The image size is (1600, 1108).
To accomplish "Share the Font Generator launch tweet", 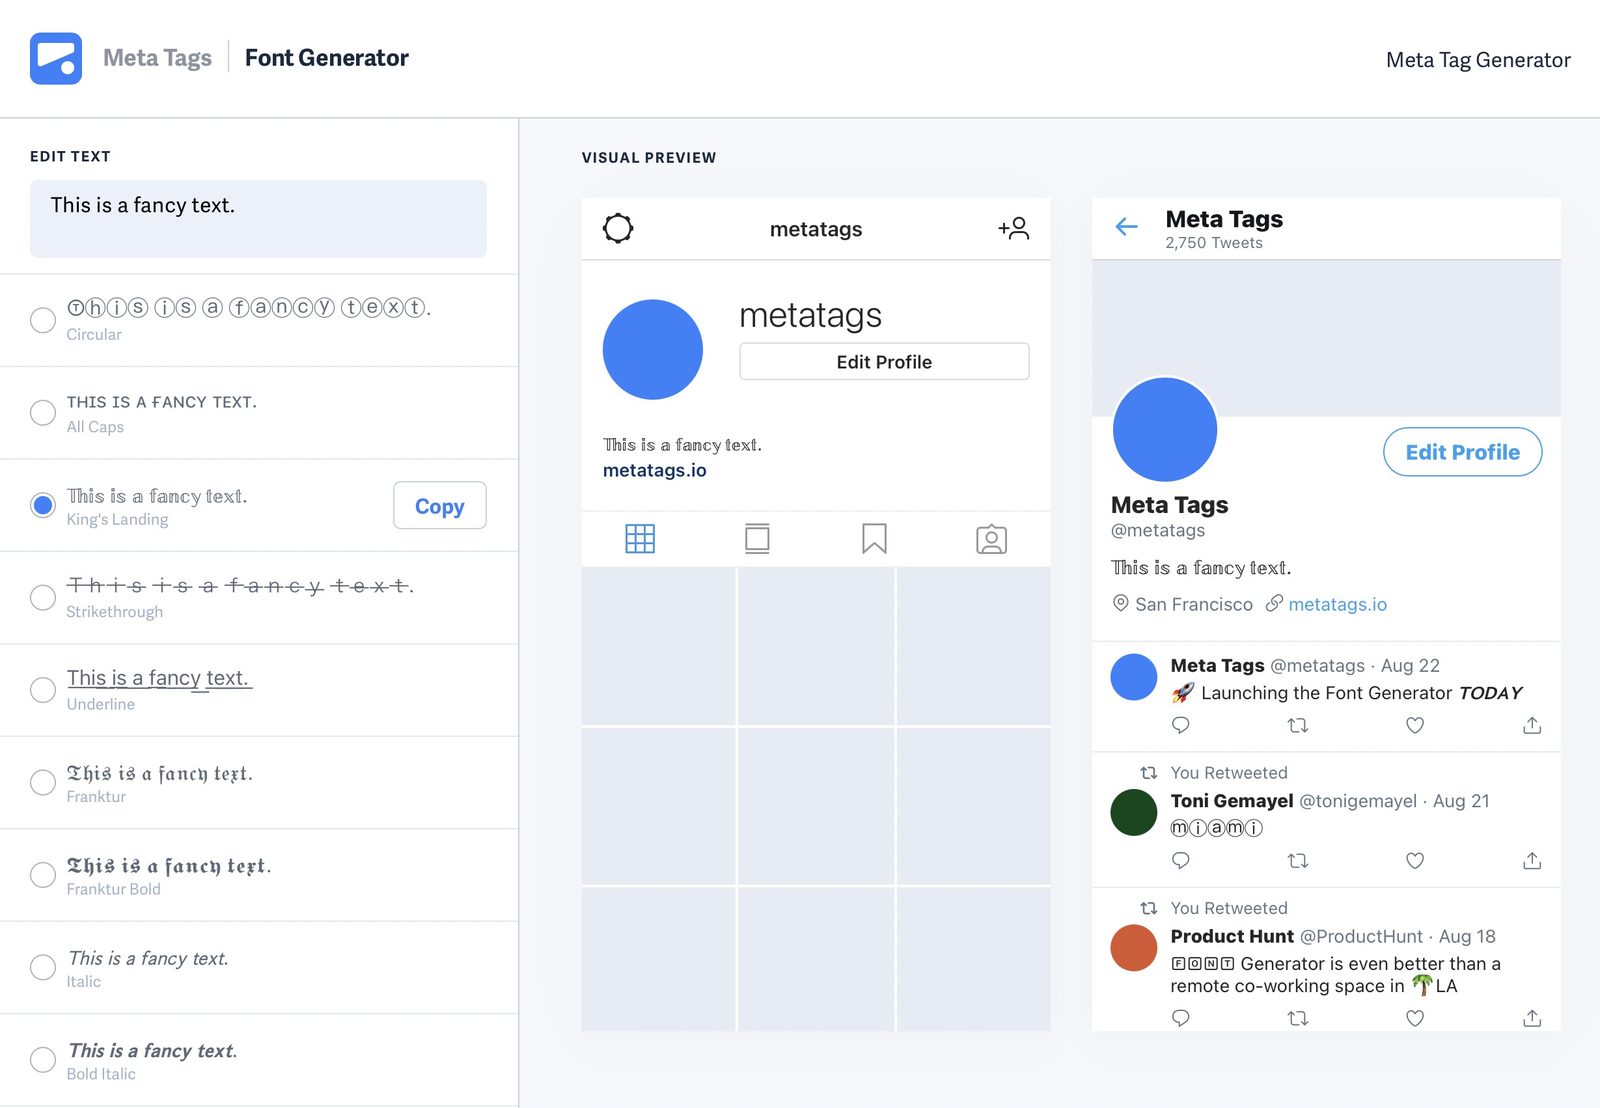I will (1532, 725).
